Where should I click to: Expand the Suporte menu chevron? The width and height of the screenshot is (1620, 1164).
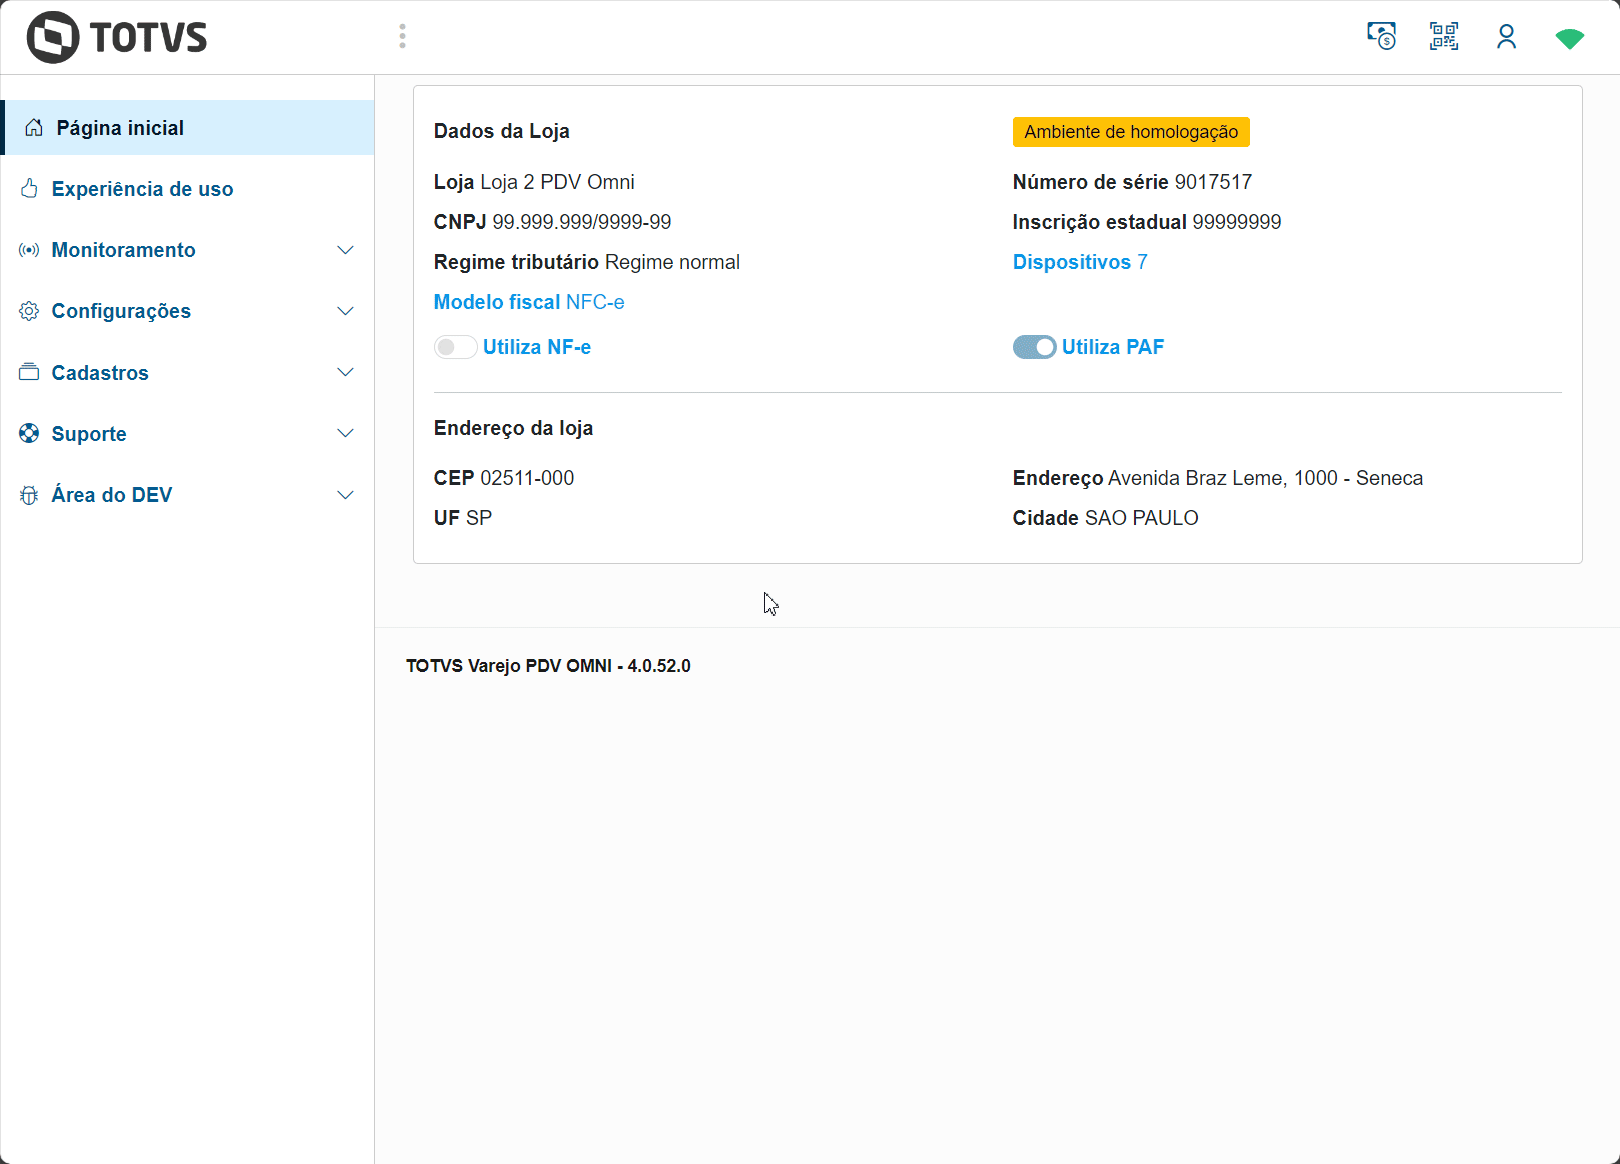[x=345, y=433]
